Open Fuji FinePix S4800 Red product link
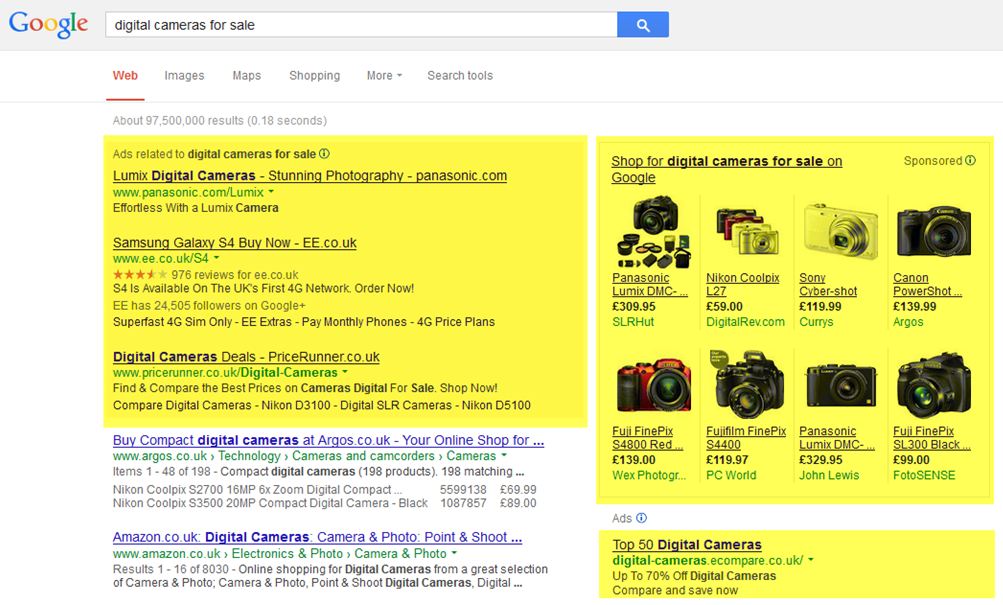 (647, 438)
